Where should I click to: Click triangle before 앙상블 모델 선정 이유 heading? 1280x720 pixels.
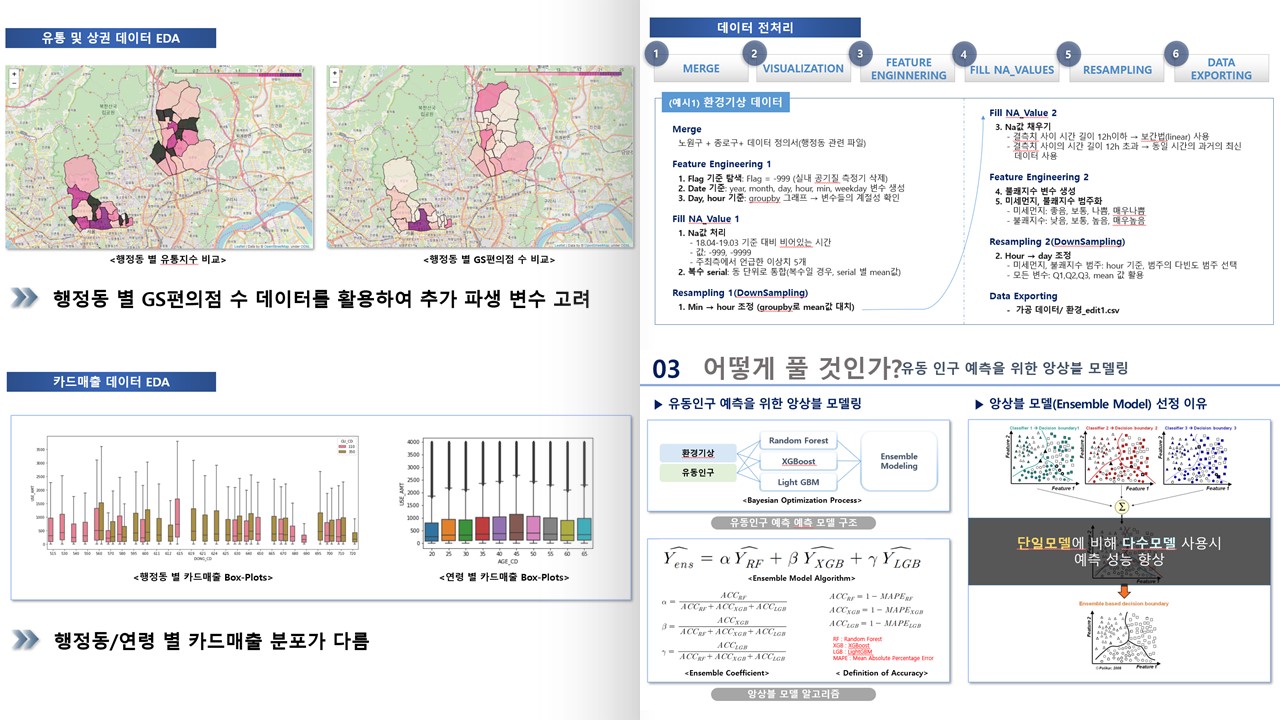[x=979, y=404]
